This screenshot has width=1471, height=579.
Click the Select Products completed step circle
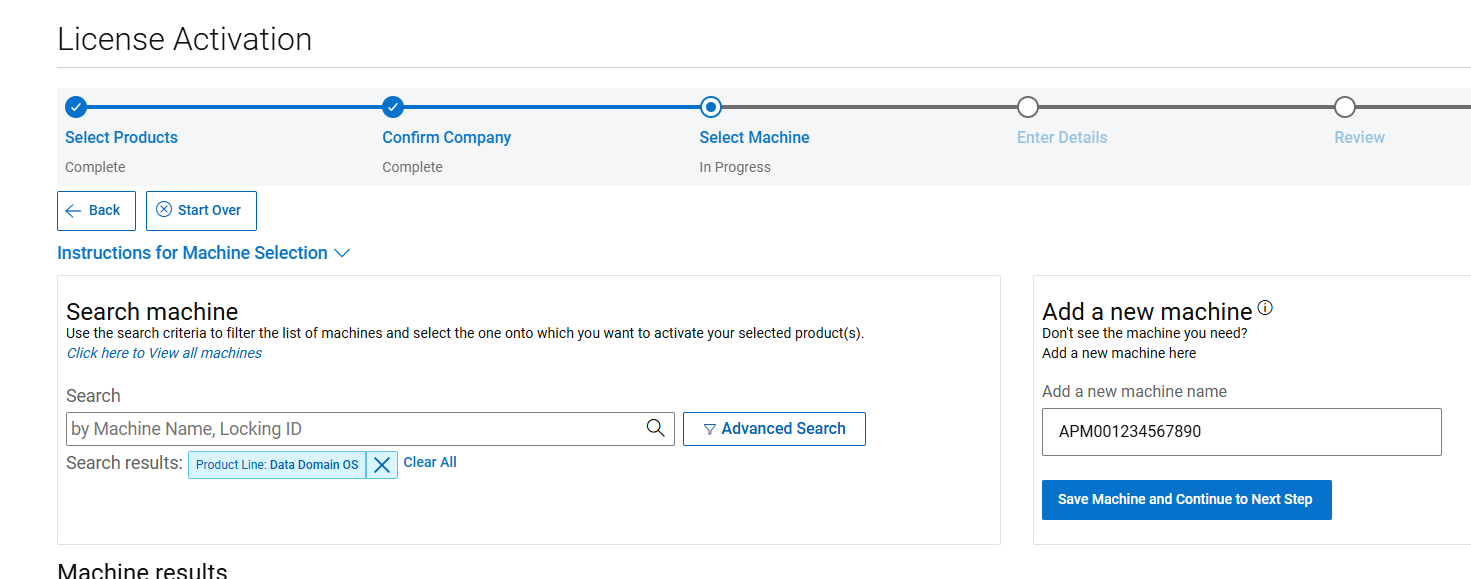[76, 107]
